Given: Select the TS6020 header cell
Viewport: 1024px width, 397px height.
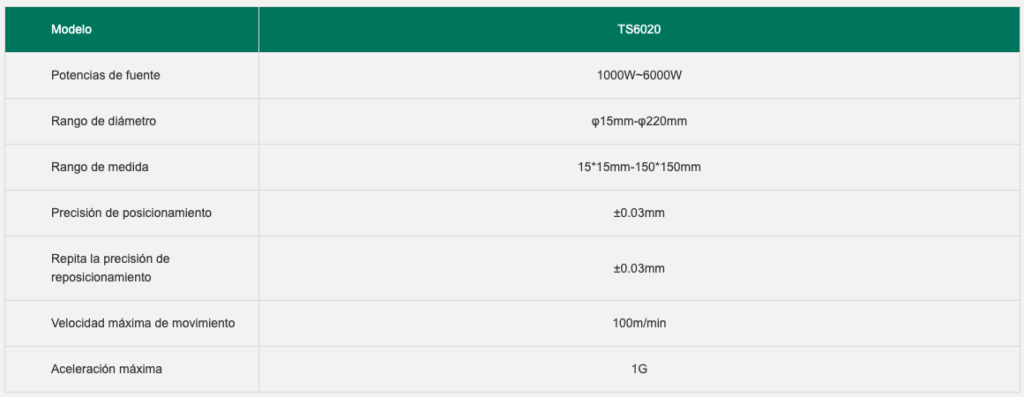Looking at the screenshot, I should [x=639, y=29].
